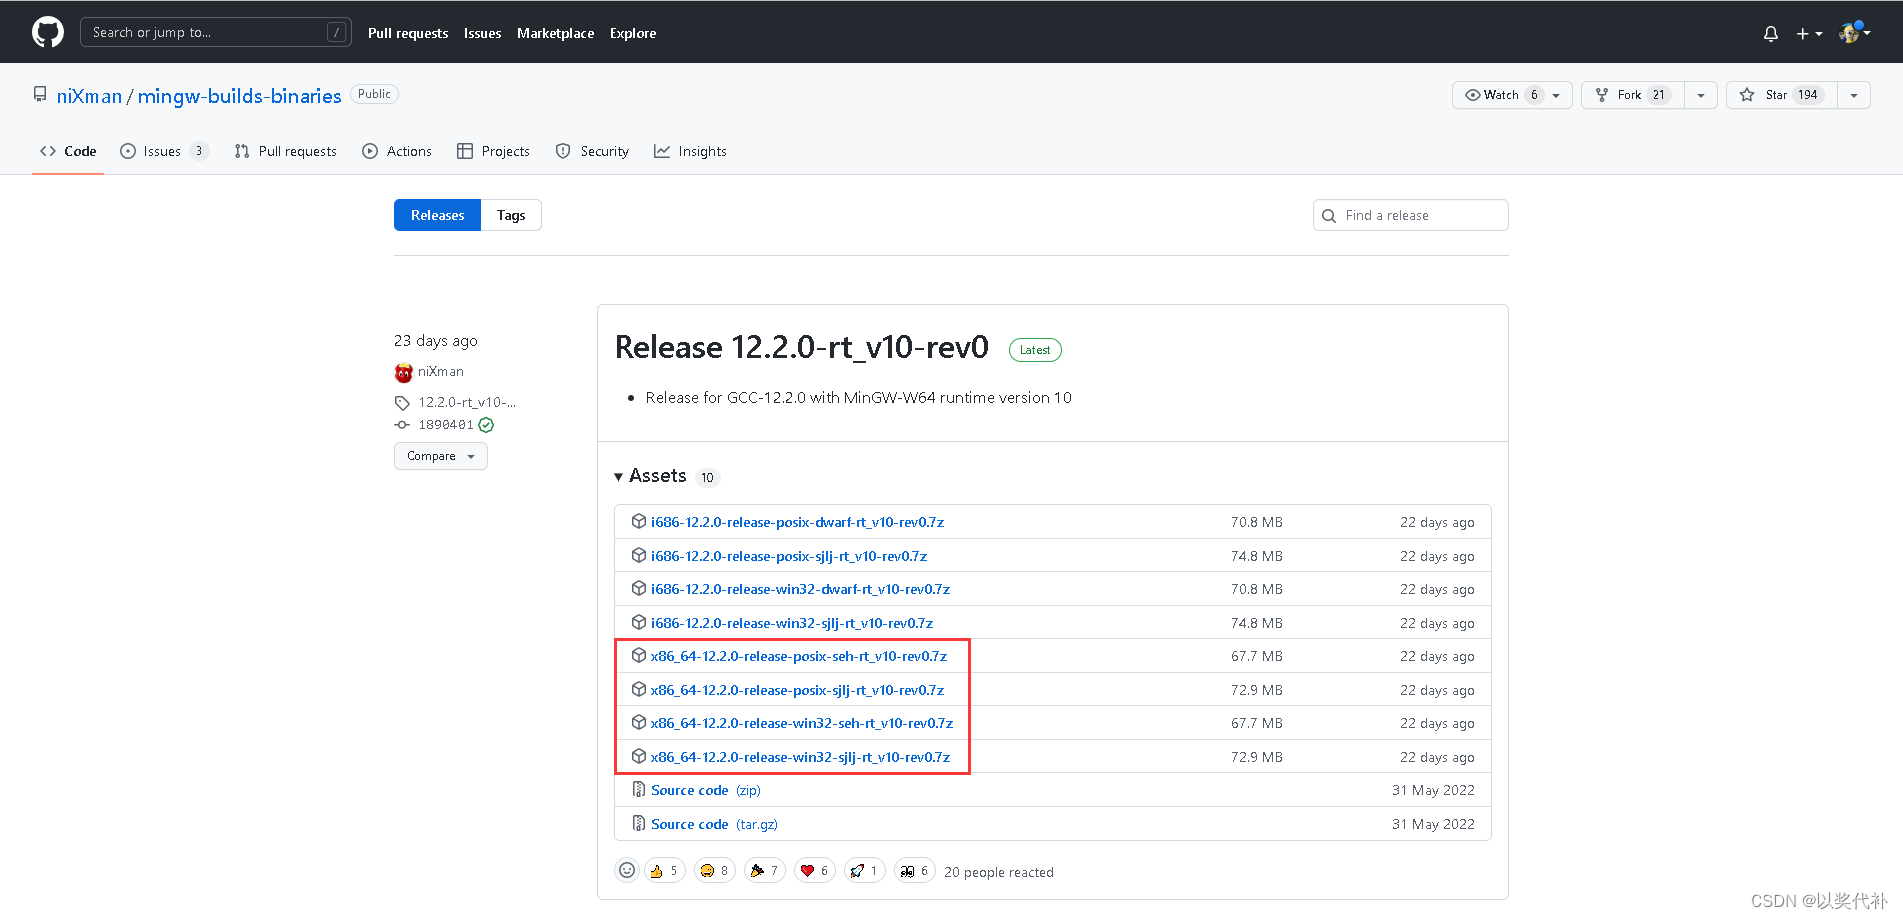Download i686-12.2.0-release-win32-dwarf-rt_v10-rev0.7z
This screenshot has width=1903, height=919.
coord(800,589)
